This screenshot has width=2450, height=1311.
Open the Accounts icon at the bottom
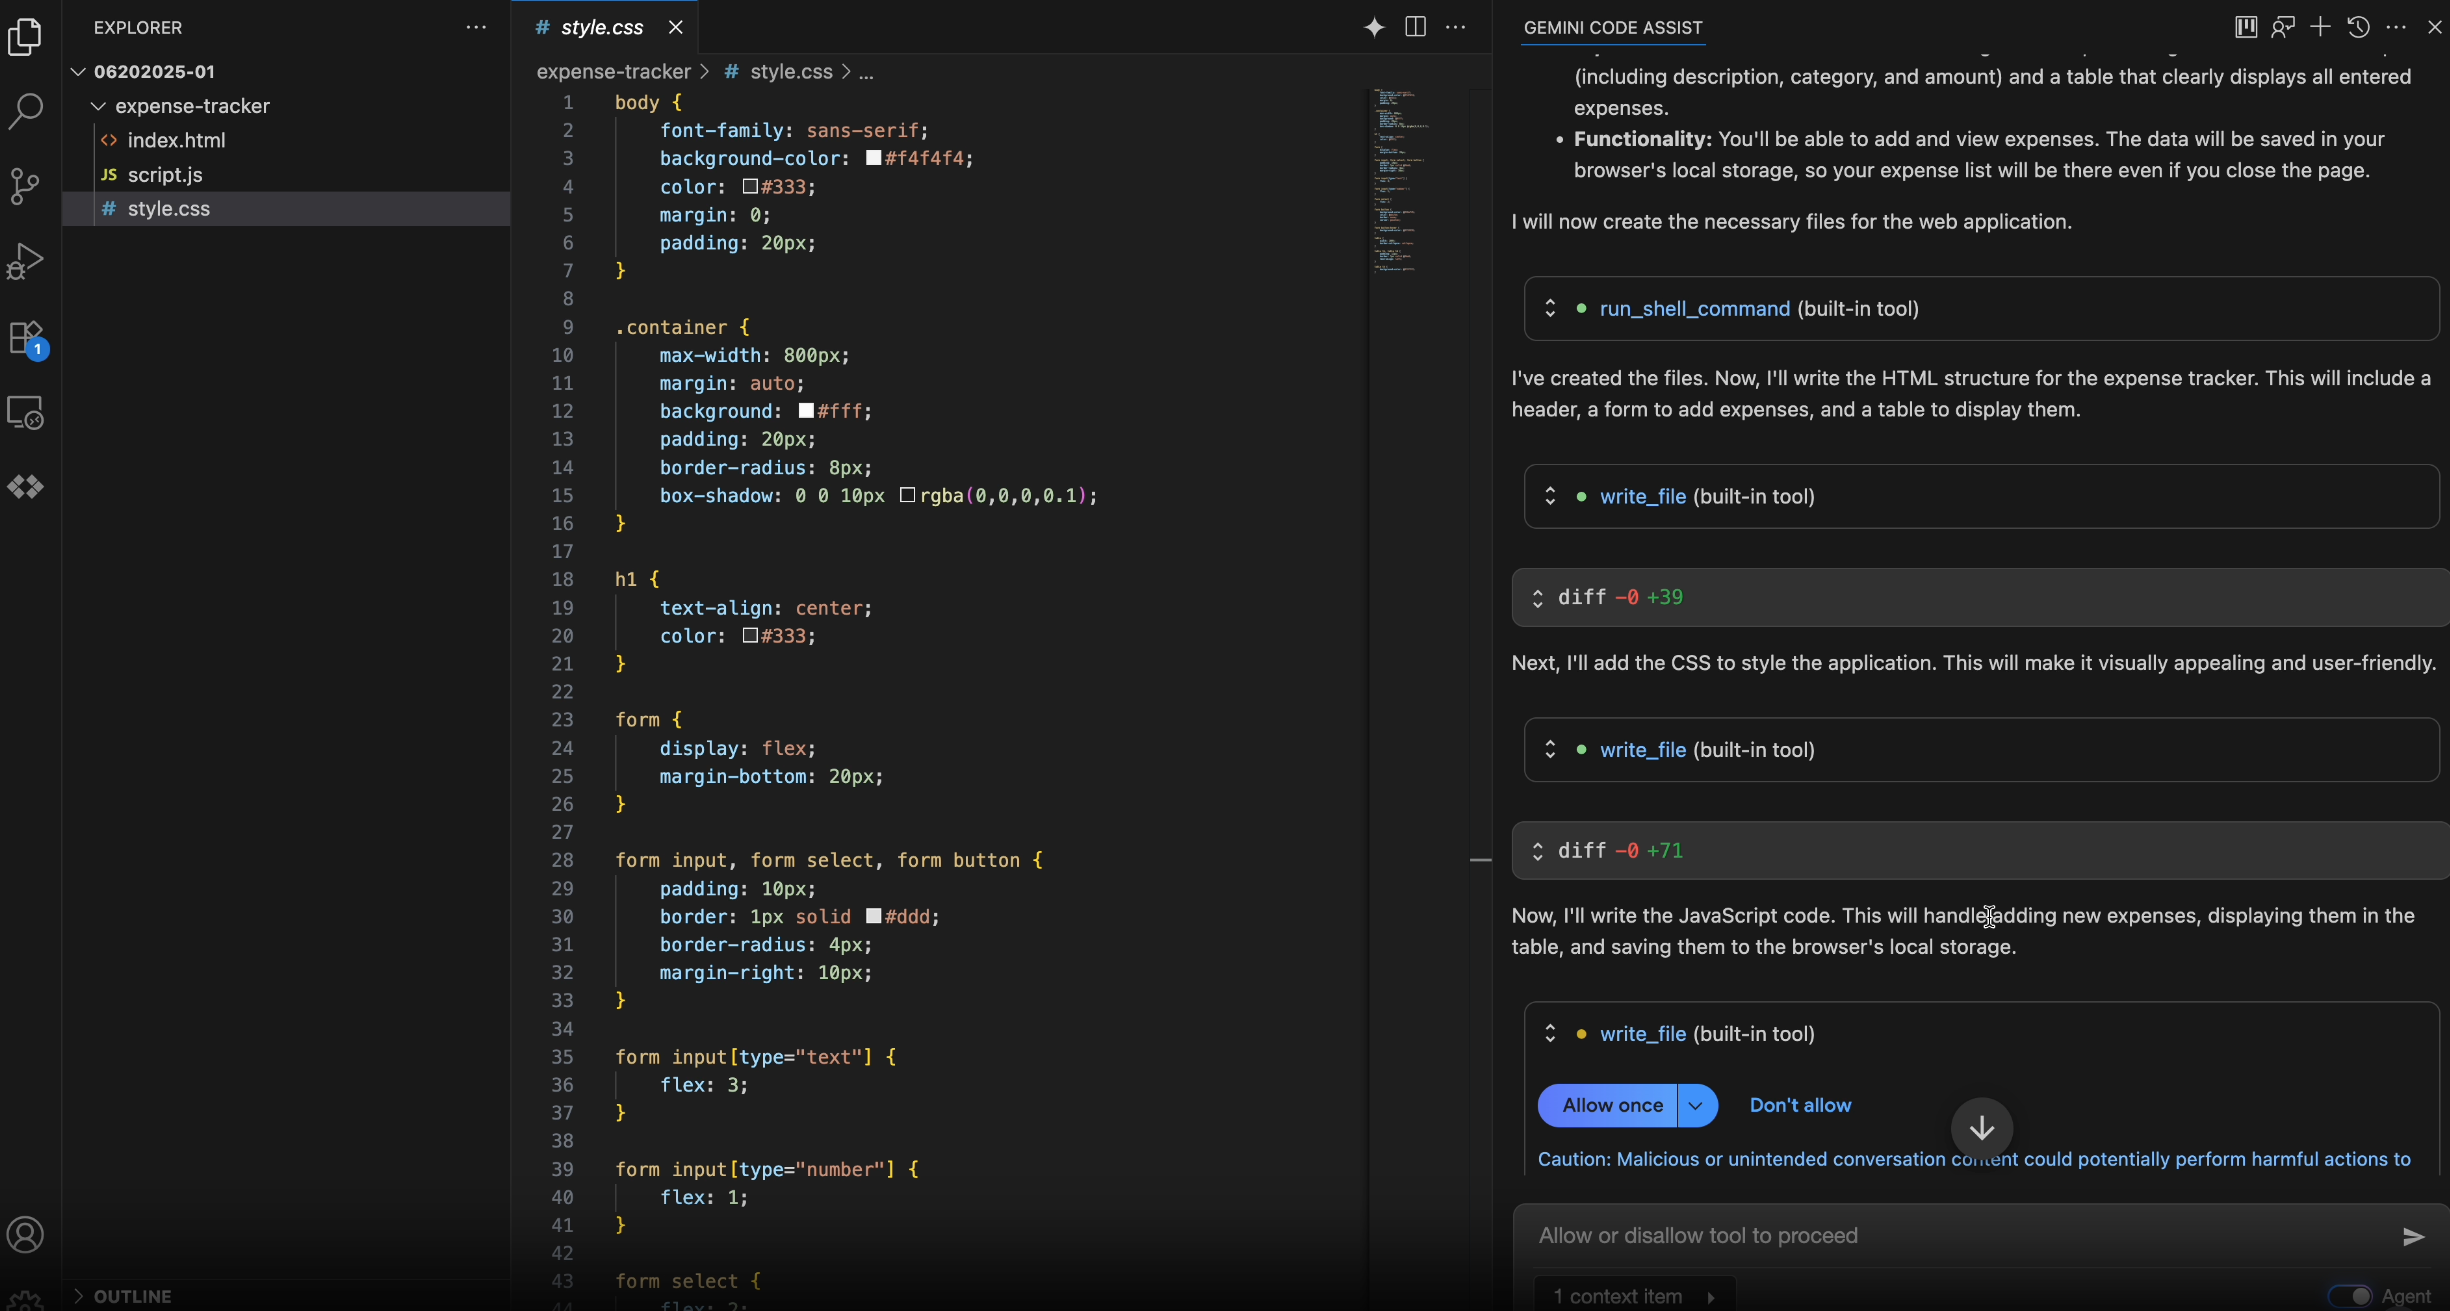pos(26,1235)
